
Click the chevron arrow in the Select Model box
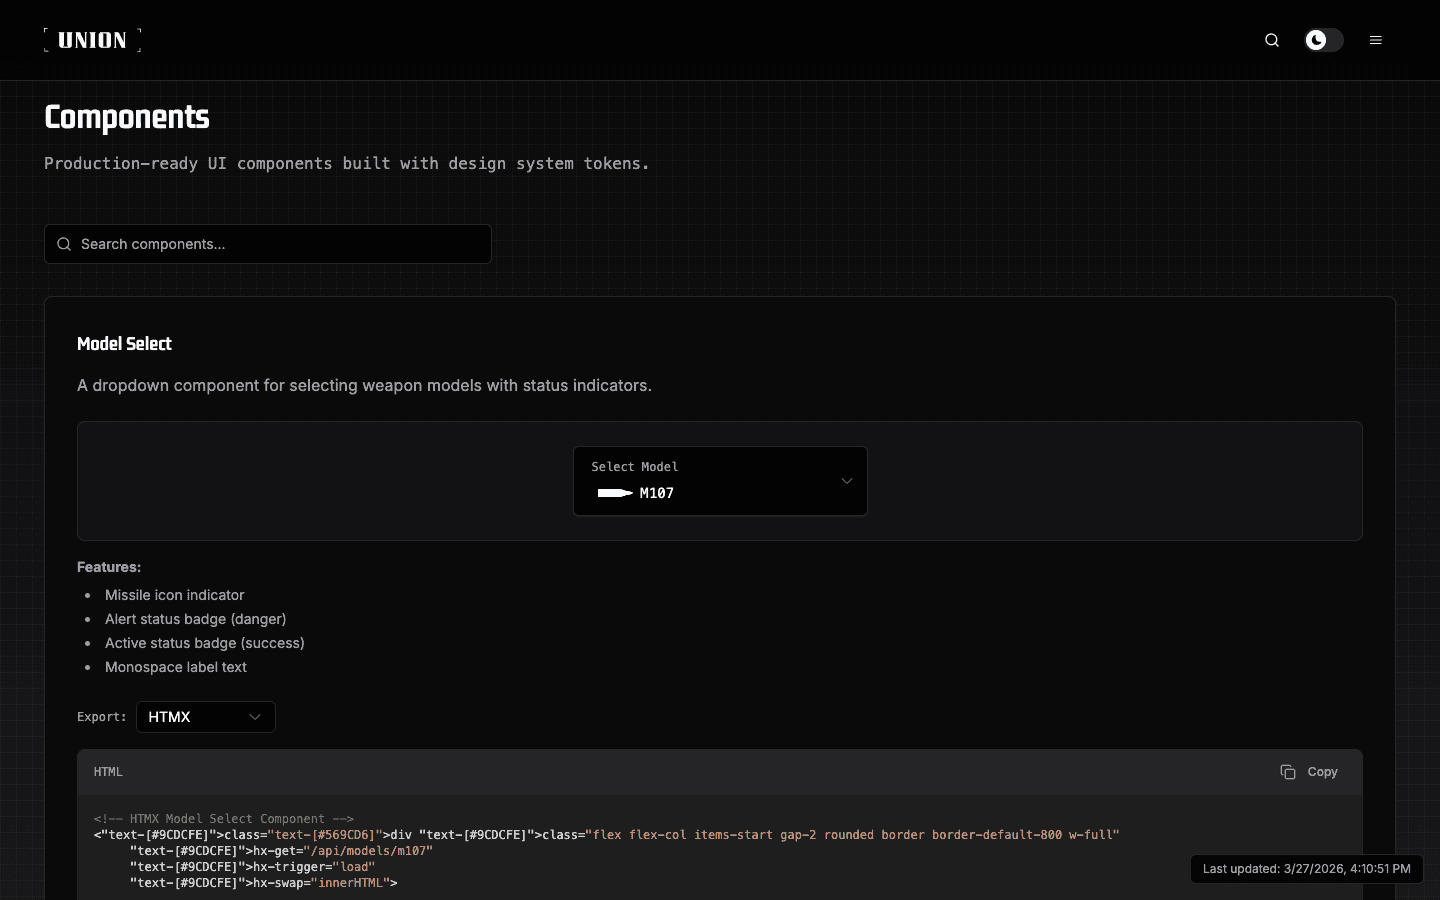pos(847,481)
